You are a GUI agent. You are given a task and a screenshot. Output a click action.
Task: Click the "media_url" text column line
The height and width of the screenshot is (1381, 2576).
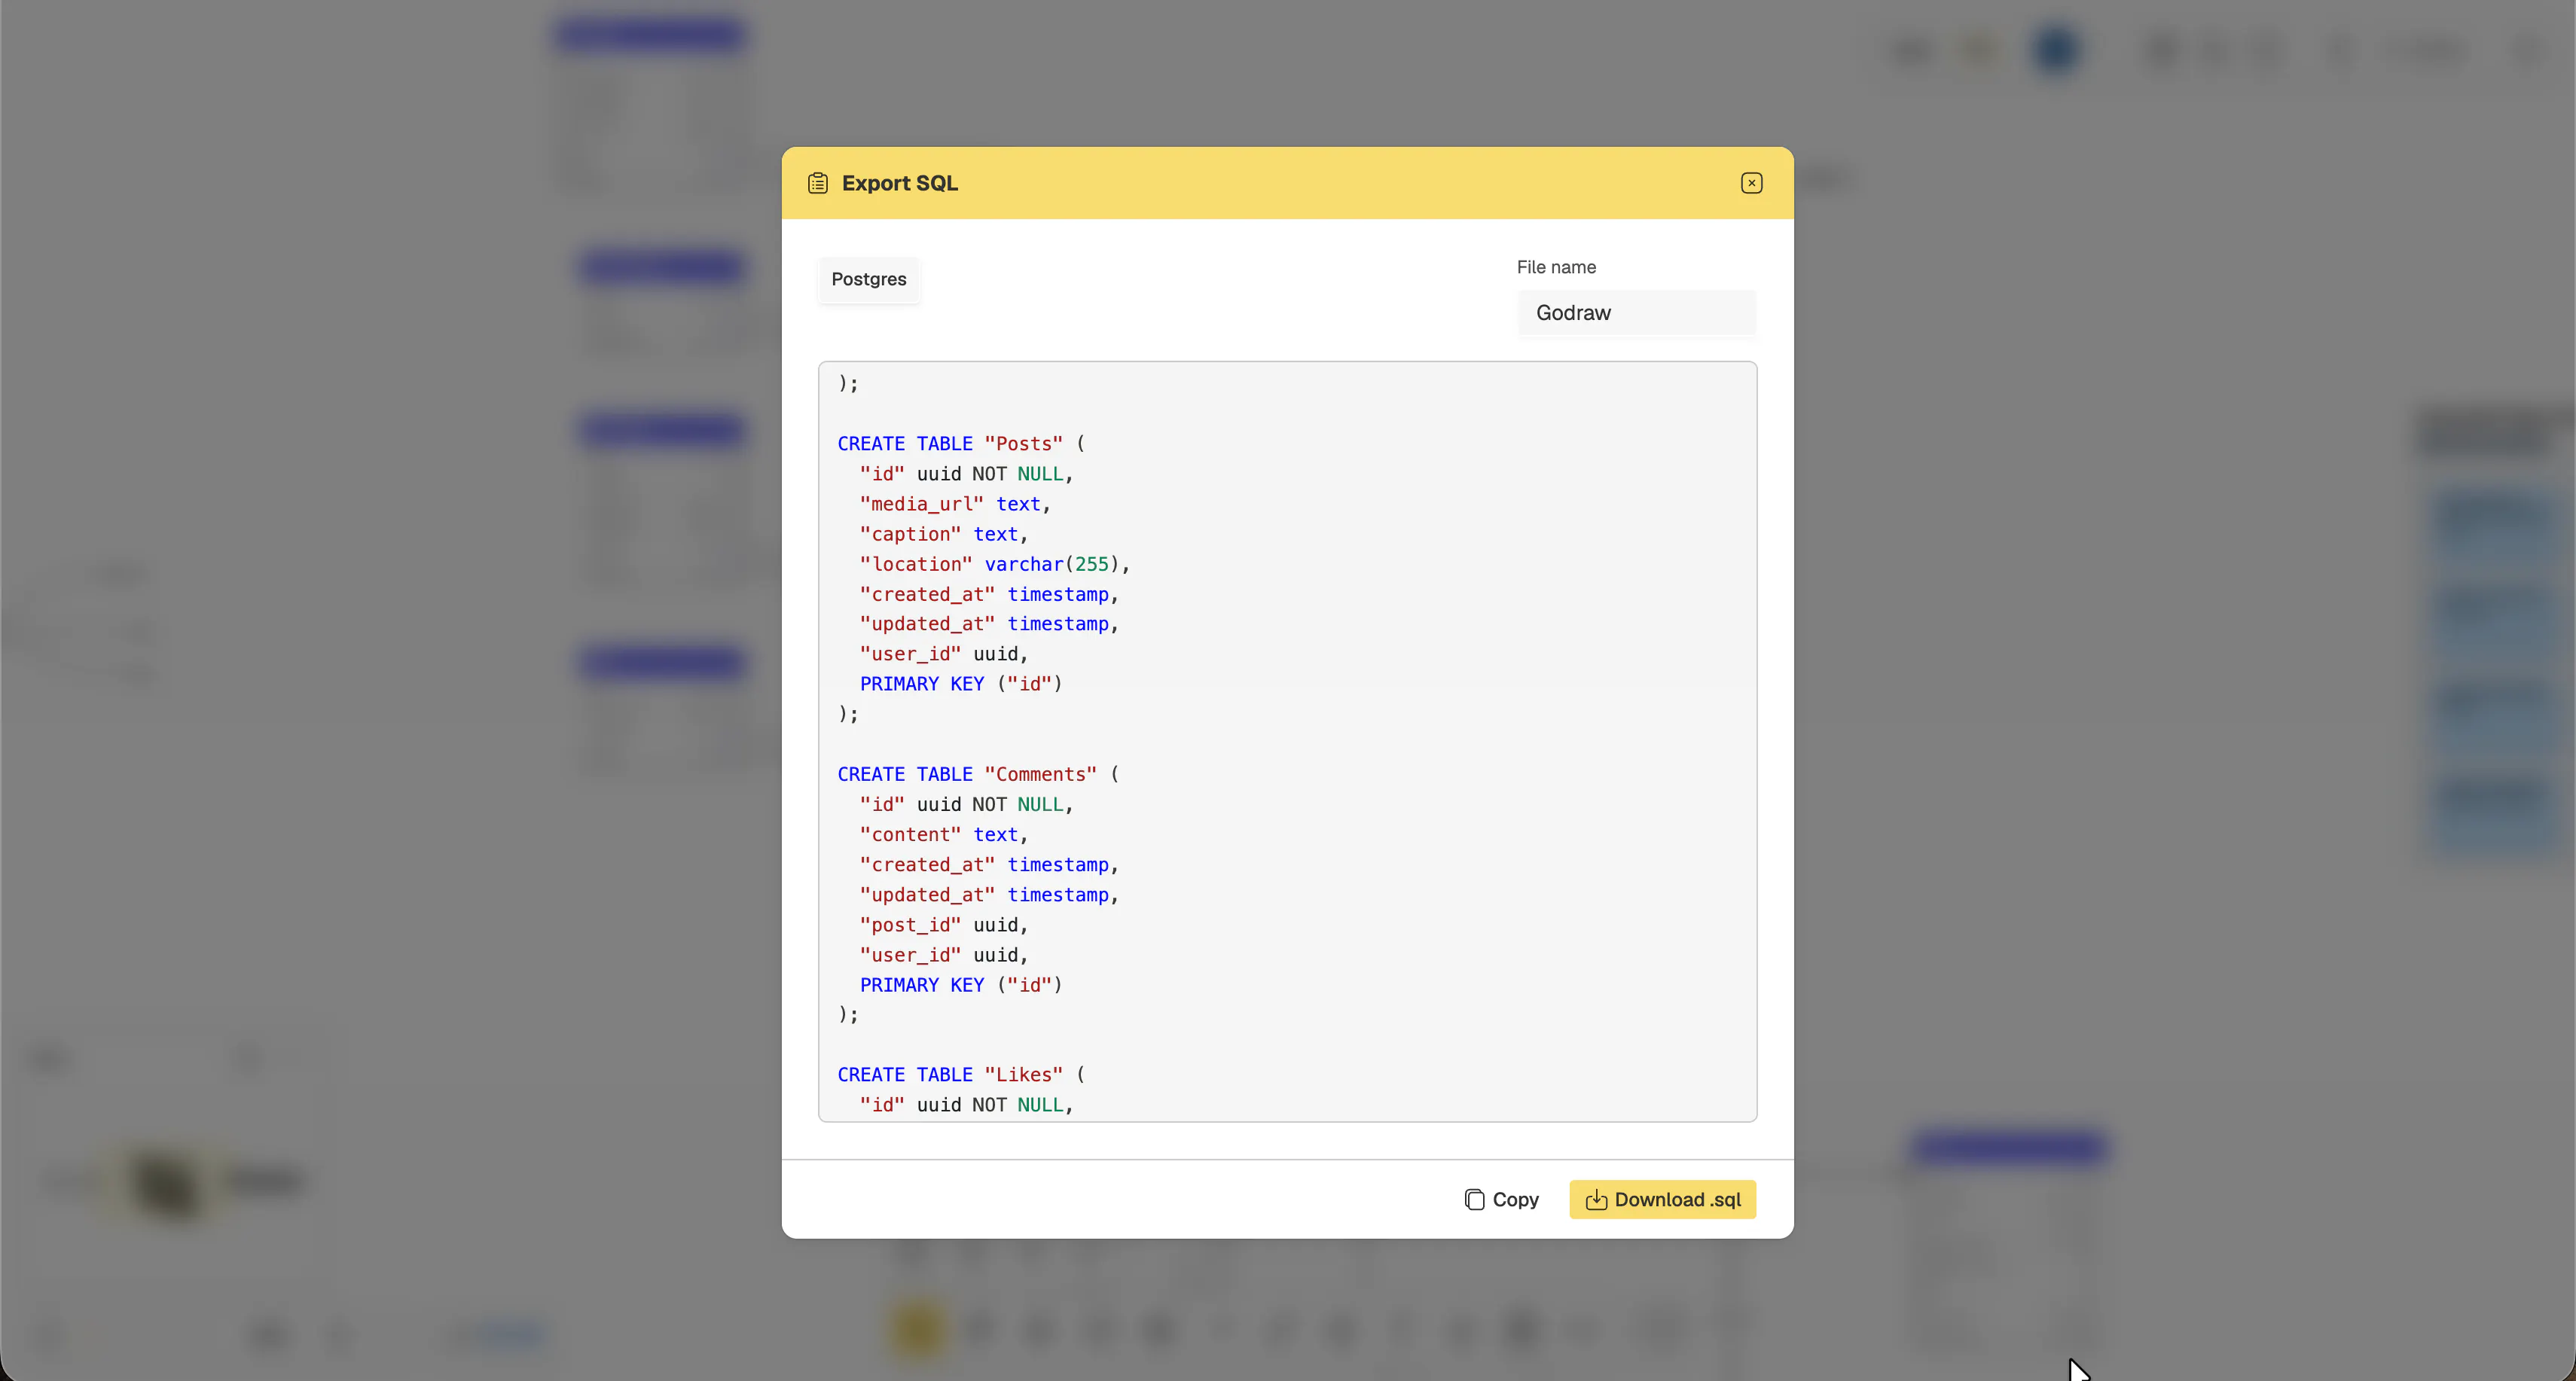(955, 504)
